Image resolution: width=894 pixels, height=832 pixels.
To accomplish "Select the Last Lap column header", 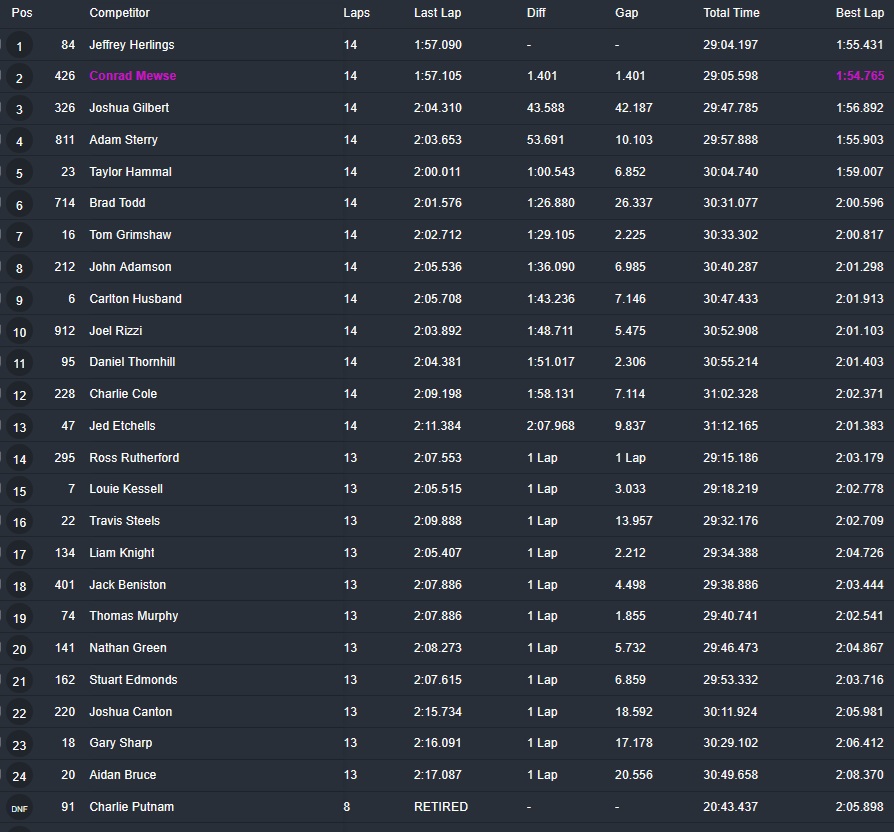I will (x=437, y=13).
